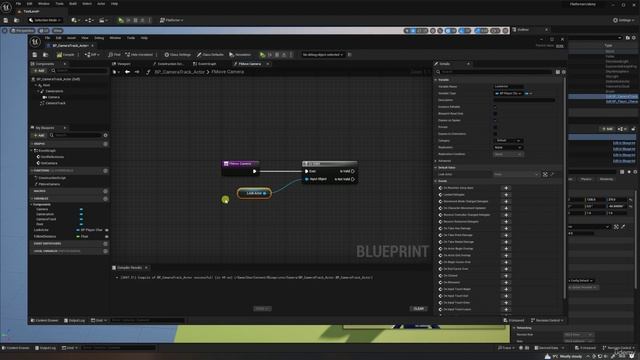
Task: Collapse the EventGraph entry in My Blueprint
Action: click(x=32, y=151)
